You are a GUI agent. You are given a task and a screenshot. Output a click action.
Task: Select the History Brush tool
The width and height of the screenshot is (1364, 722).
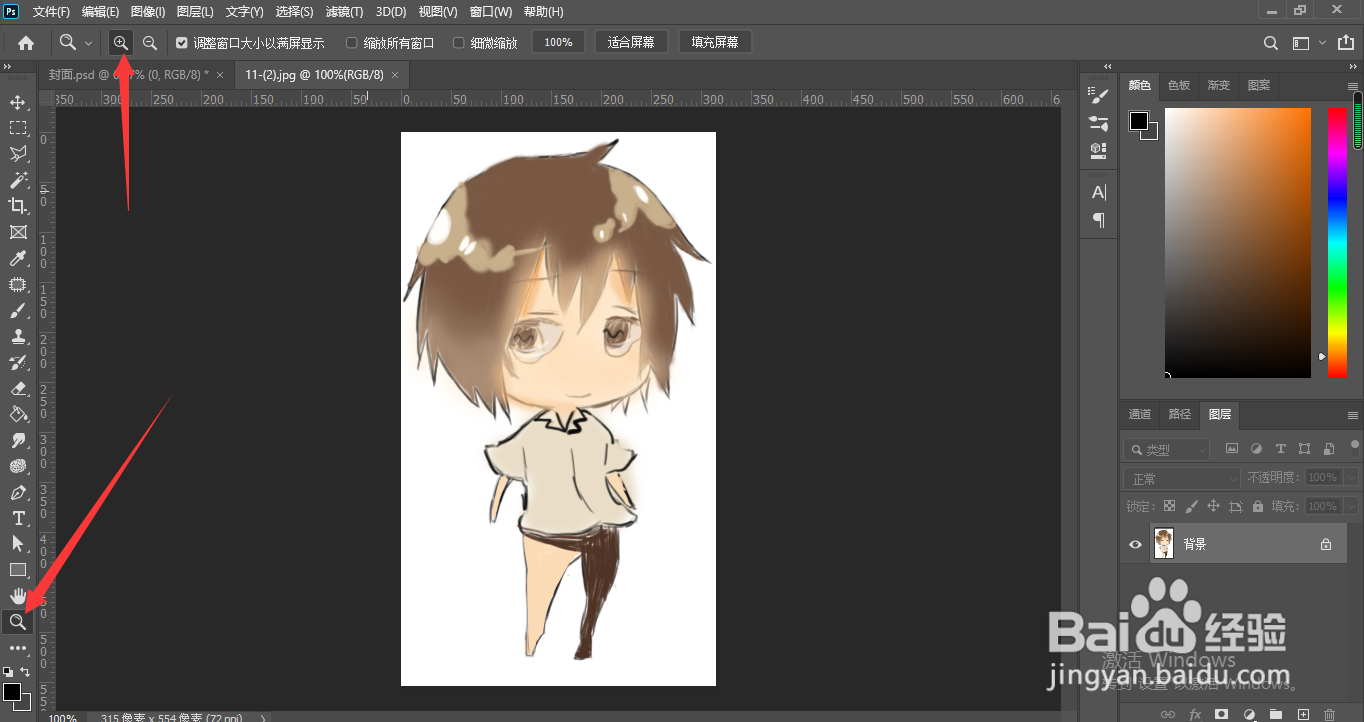click(x=18, y=362)
